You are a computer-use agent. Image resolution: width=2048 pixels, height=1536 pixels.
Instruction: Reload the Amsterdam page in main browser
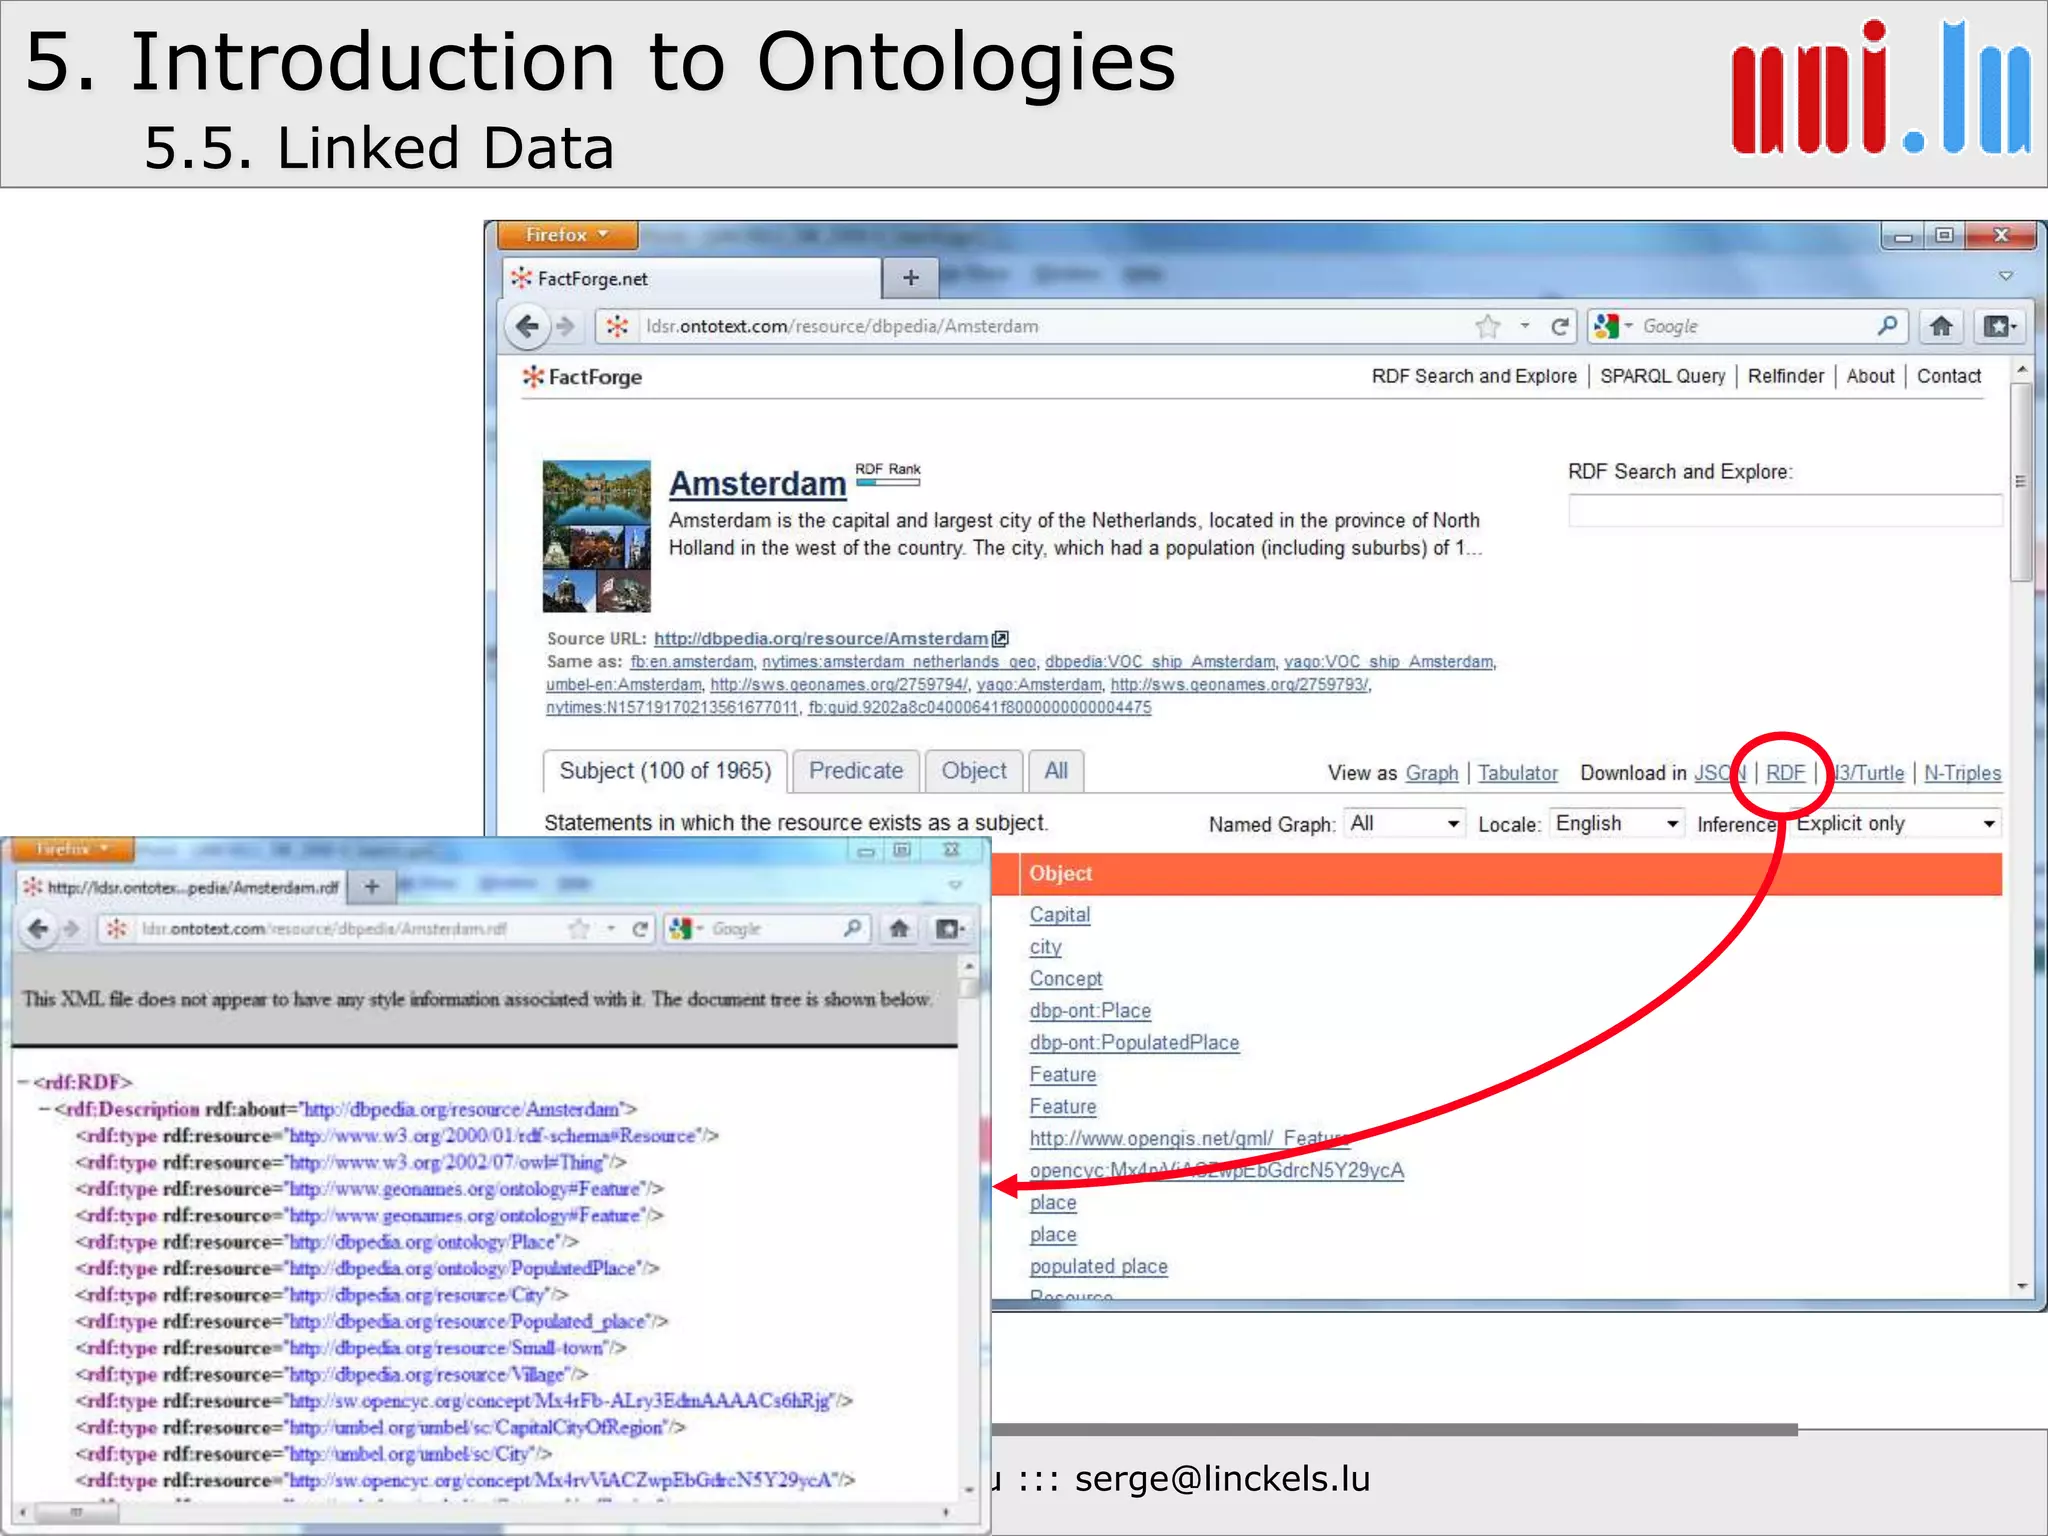1560,326
